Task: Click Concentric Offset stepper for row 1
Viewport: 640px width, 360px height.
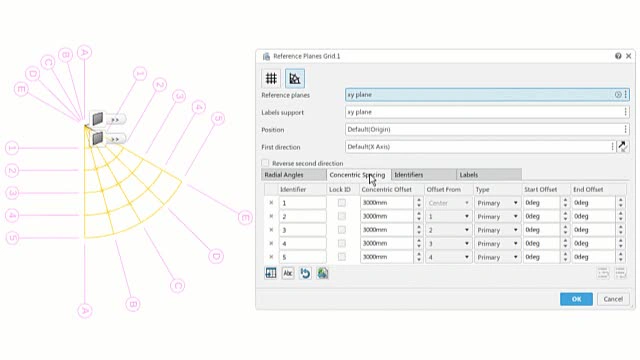Action: pos(419,203)
